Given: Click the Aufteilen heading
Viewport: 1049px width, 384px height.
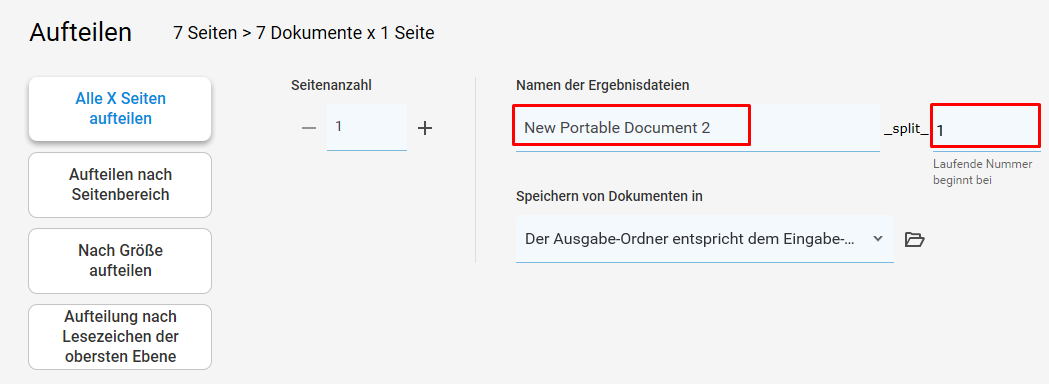Looking at the screenshot, I should [80, 33].
